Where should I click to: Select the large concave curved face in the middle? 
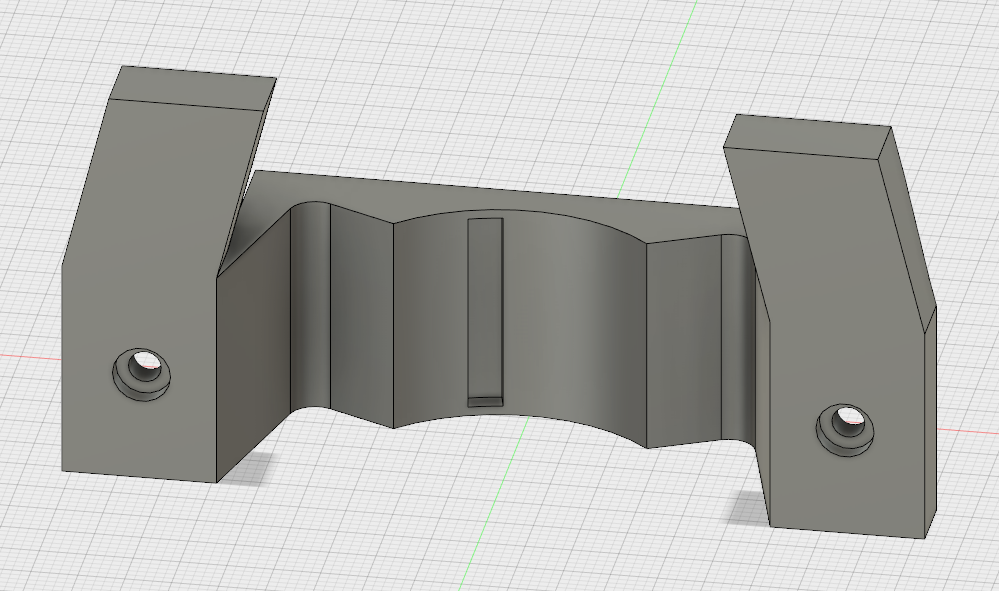[x=561, y=325]
